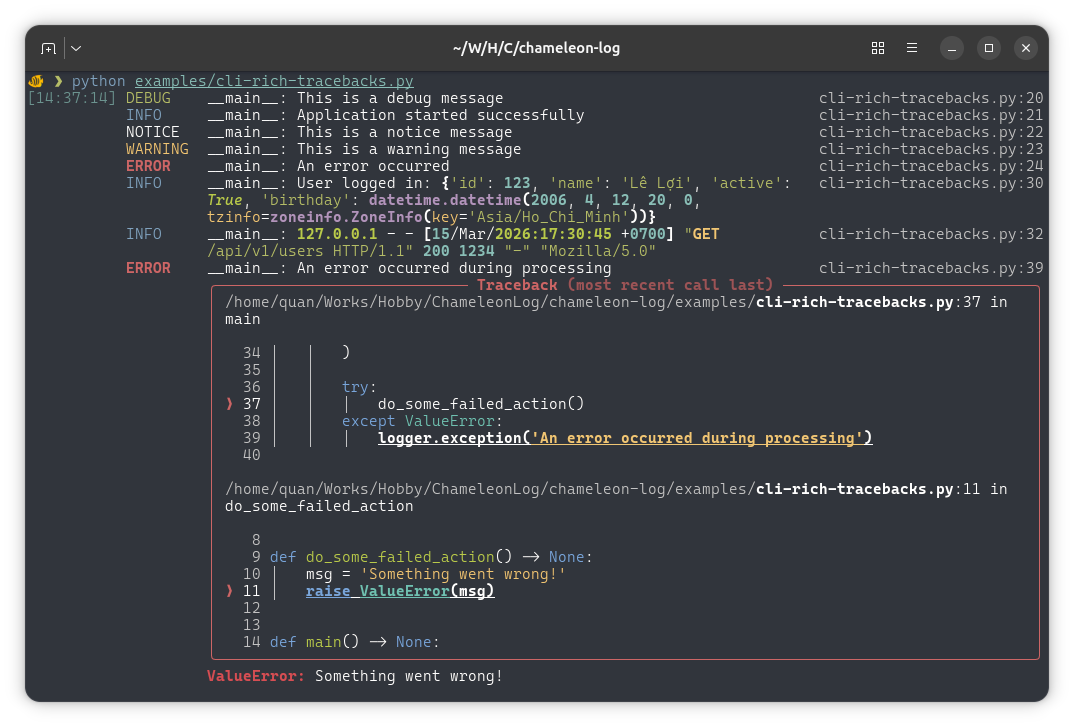Image resolution: width=1074 pixels, height=727 pixels.
Task: Click source reference cli-rich-tracebacks.py:24
Action: tap(931, 166)
